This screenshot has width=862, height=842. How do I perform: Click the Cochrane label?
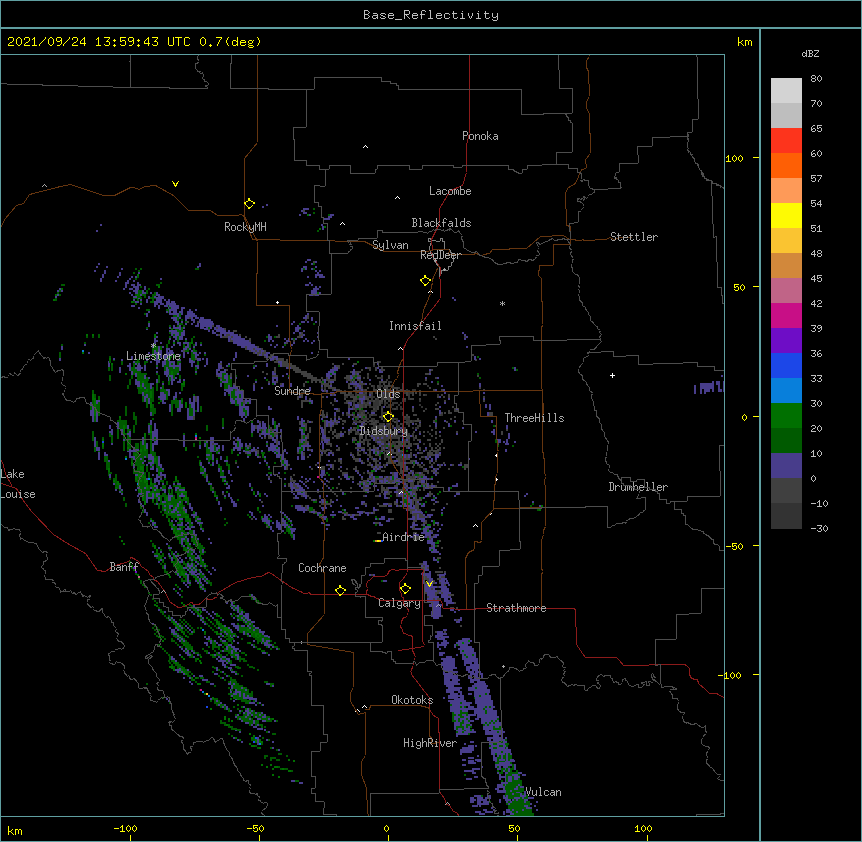322,568
